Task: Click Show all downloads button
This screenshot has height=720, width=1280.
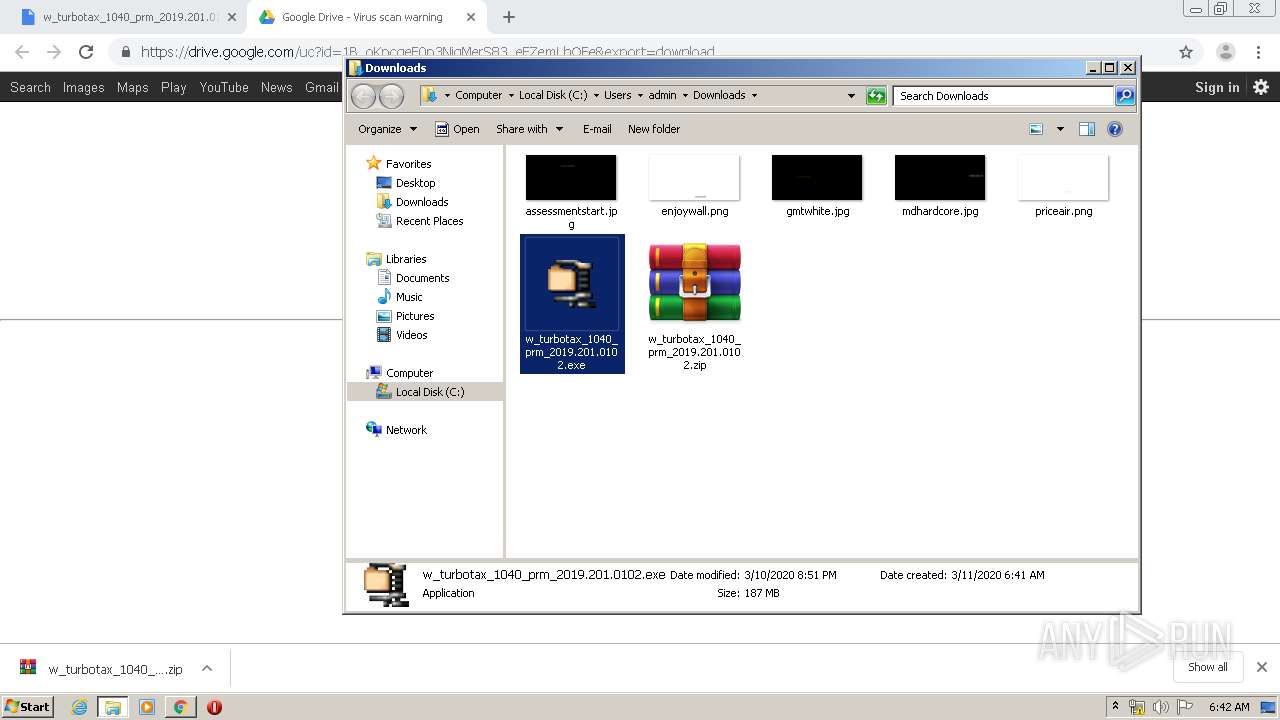Action: pyautogui.click(x=1208, y=667)
